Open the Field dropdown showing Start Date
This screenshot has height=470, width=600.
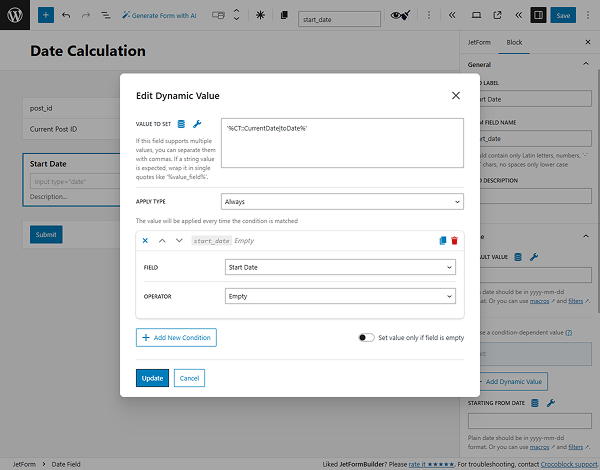[340, 267]
